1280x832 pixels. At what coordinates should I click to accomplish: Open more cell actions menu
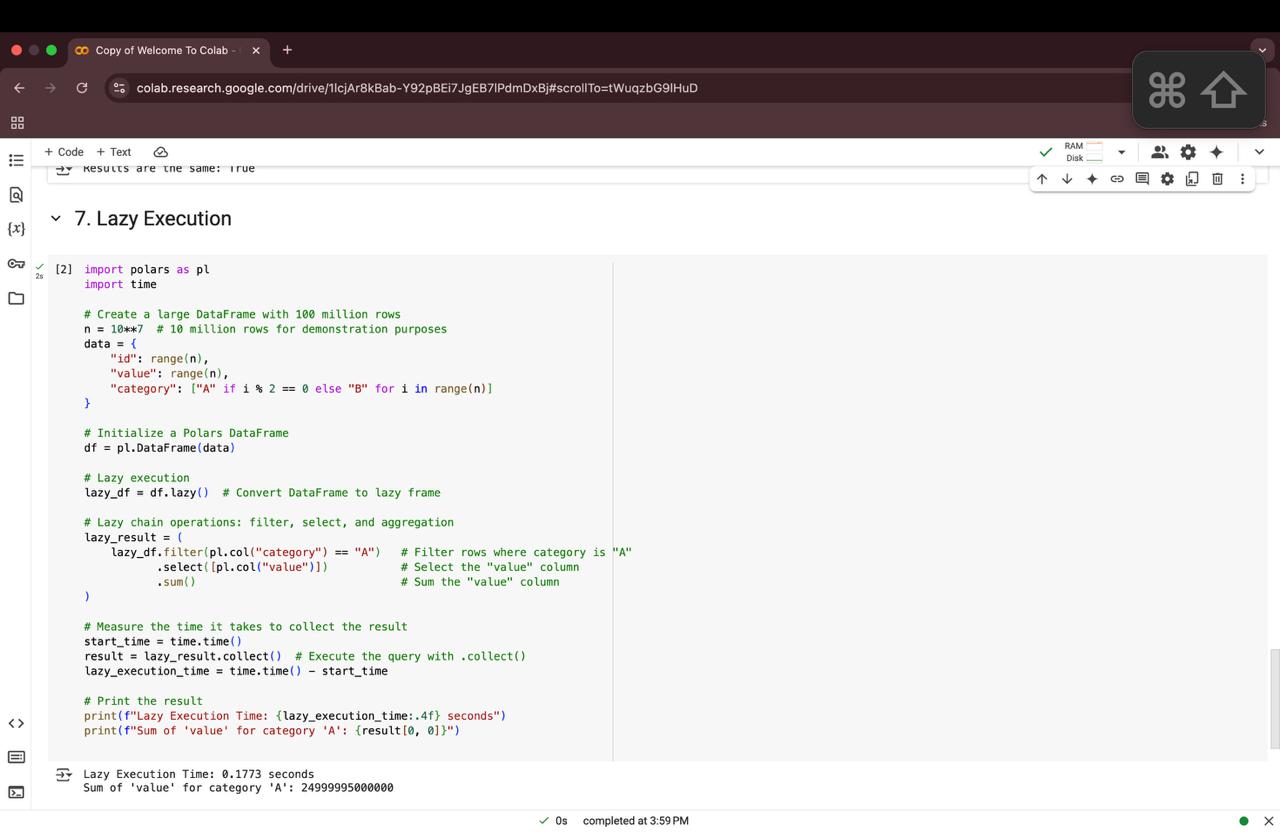pyautogui.click(x=1242, y=179)
